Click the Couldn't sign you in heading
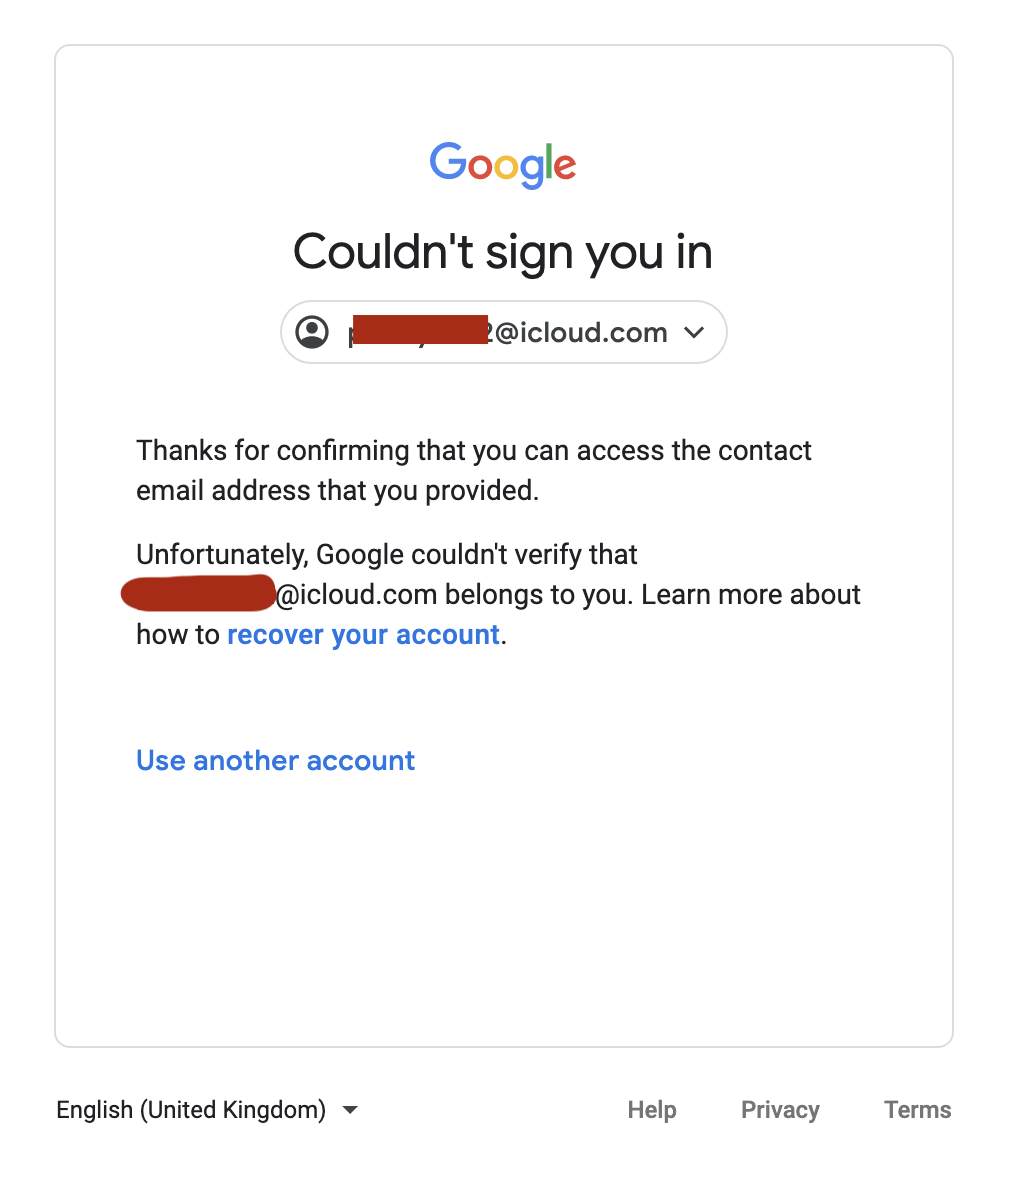 point(502,252)
